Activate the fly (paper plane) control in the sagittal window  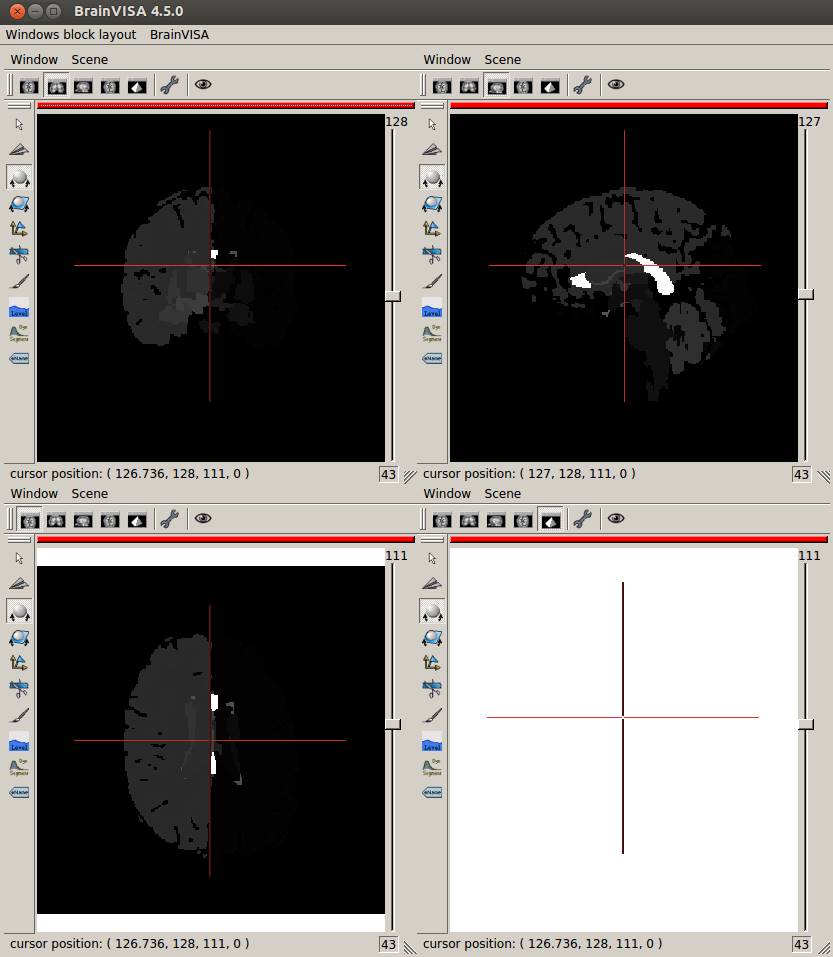coord(432,150)
